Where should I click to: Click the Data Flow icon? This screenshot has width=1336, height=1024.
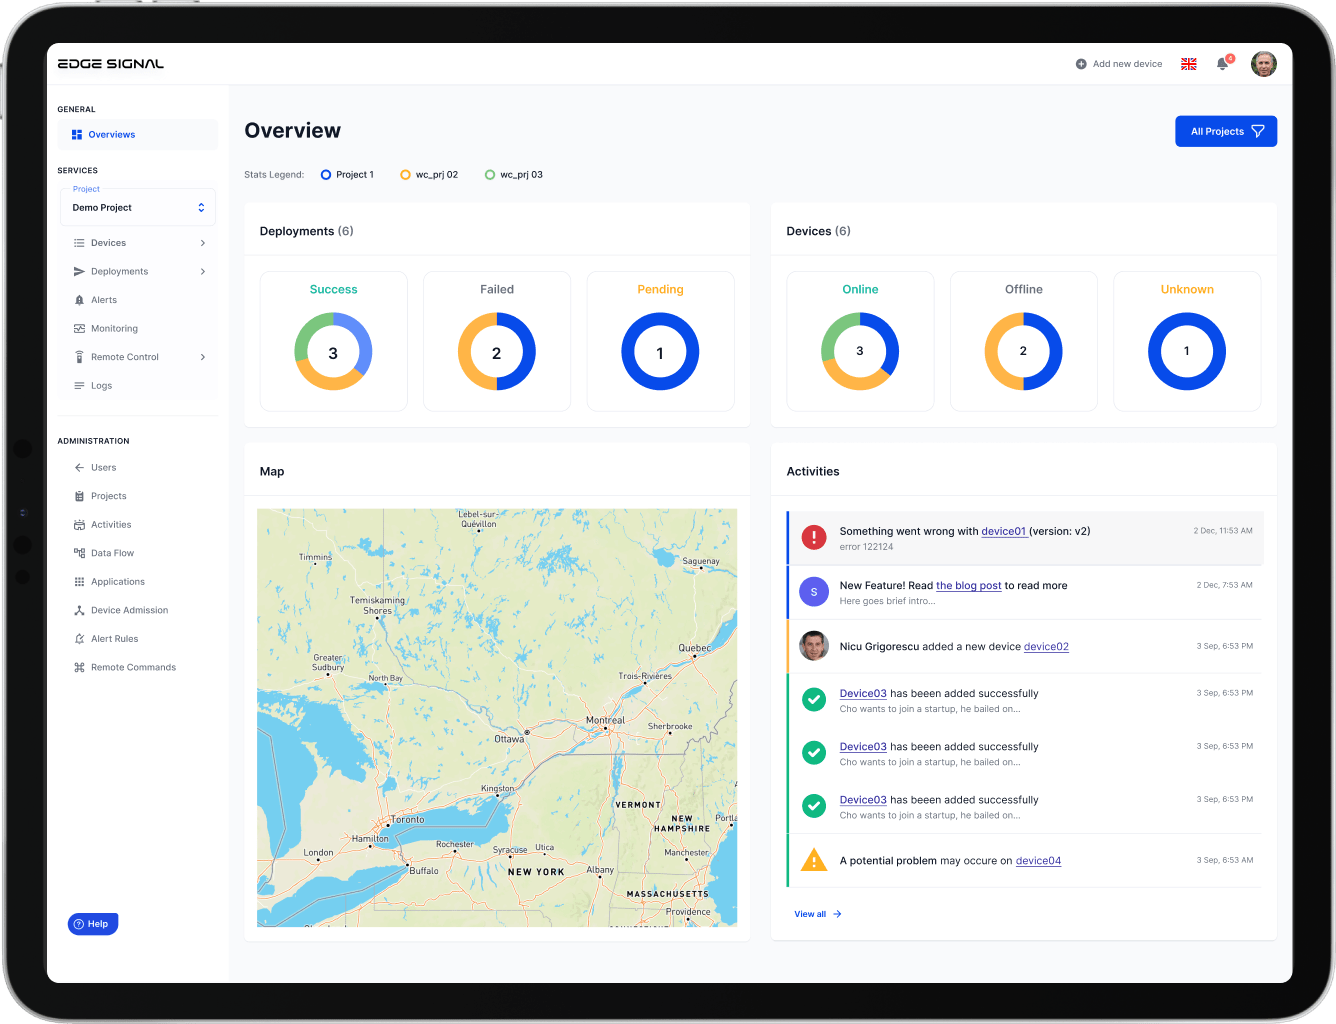tap(80, 552)
